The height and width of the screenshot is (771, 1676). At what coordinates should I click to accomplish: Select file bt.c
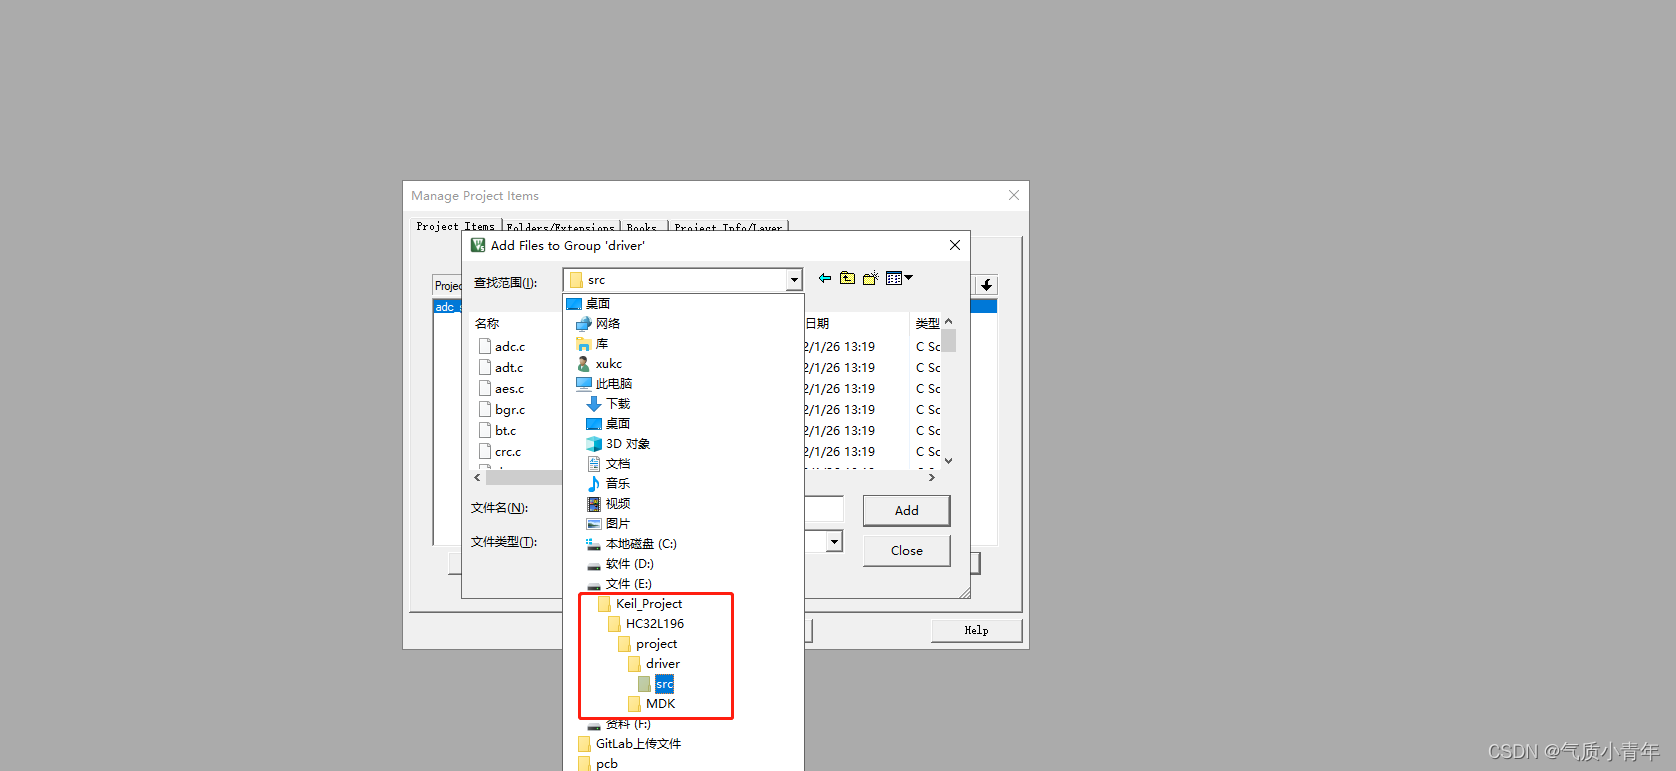(498, 430)
